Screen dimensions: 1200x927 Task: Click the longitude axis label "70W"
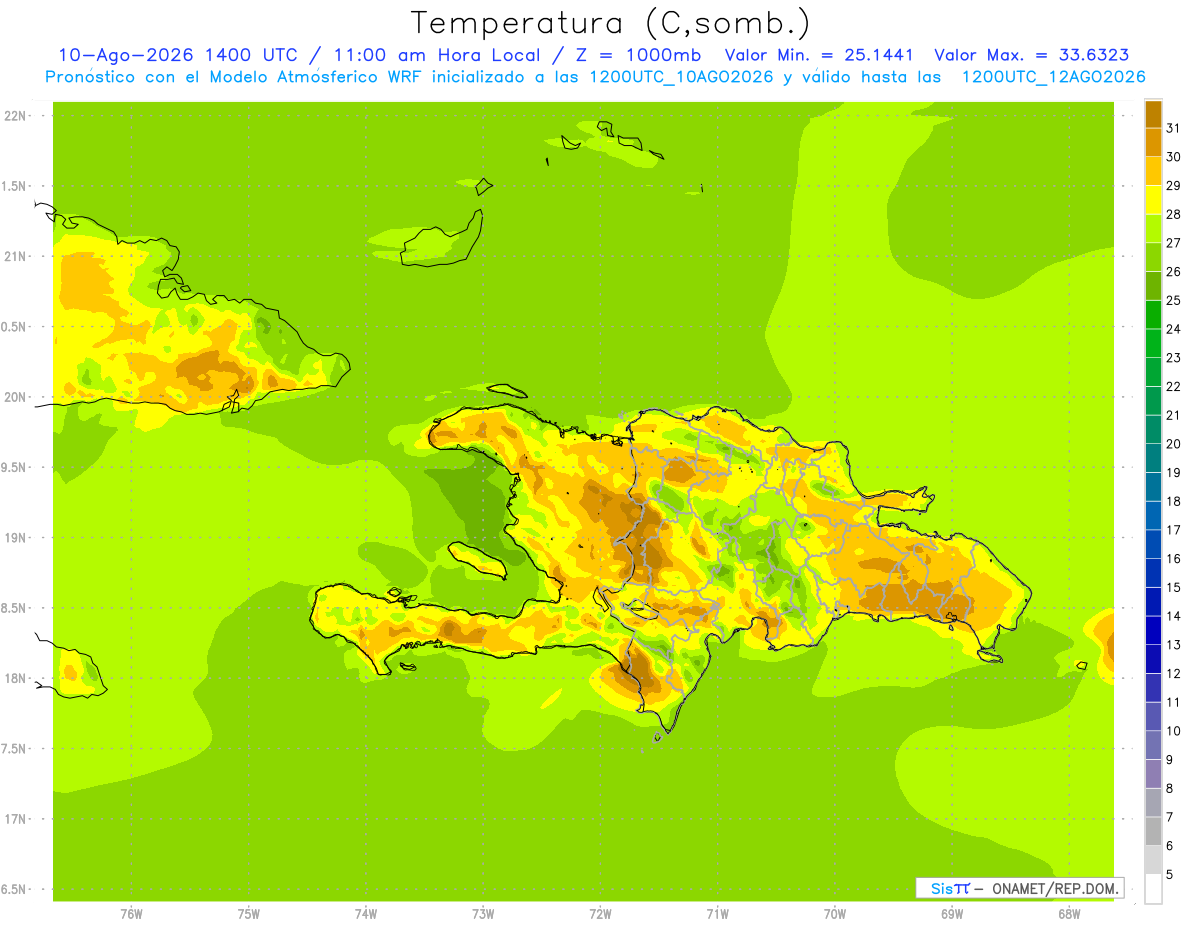(x=835, y=913)
